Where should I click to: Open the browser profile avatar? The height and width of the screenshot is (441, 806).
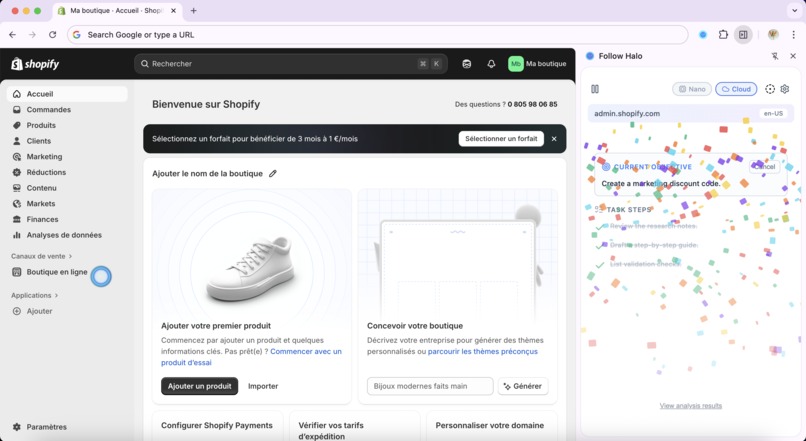[x=773, y=34]
